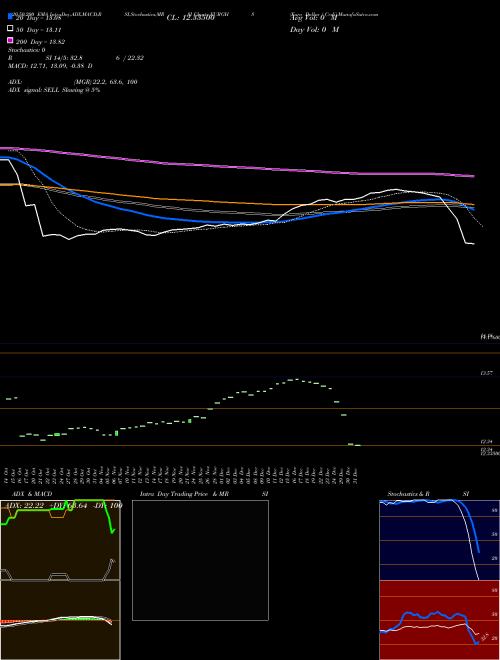The height and width of the screenshot is (660, 500).
Task: Select the '200 Day = 13.82' label
Action: [x=40, y=42]
